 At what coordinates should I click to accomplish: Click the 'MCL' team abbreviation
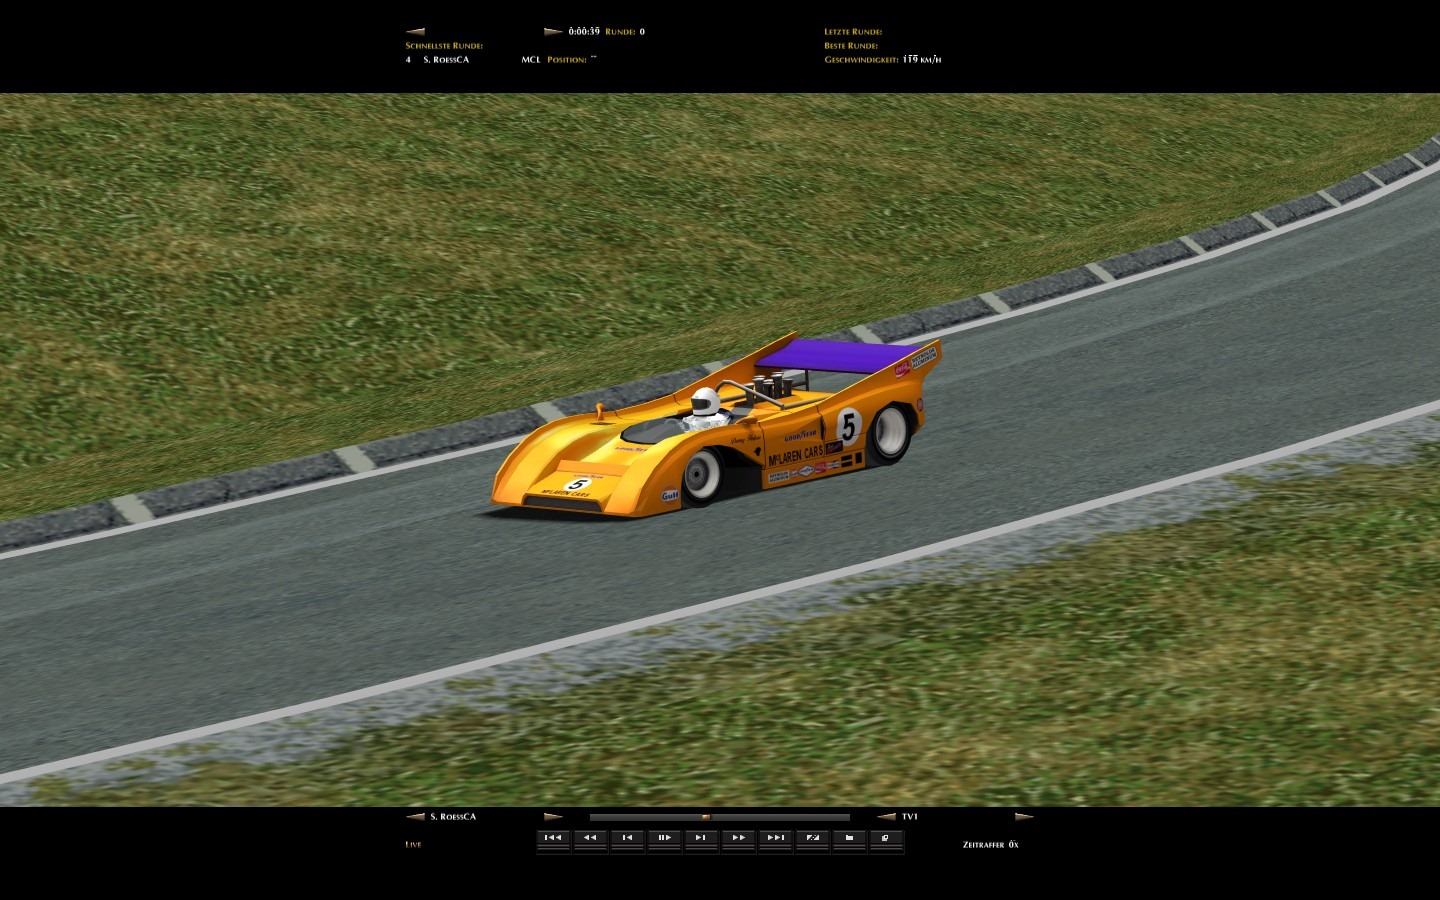pyautogui.click(x=531, y=60)
